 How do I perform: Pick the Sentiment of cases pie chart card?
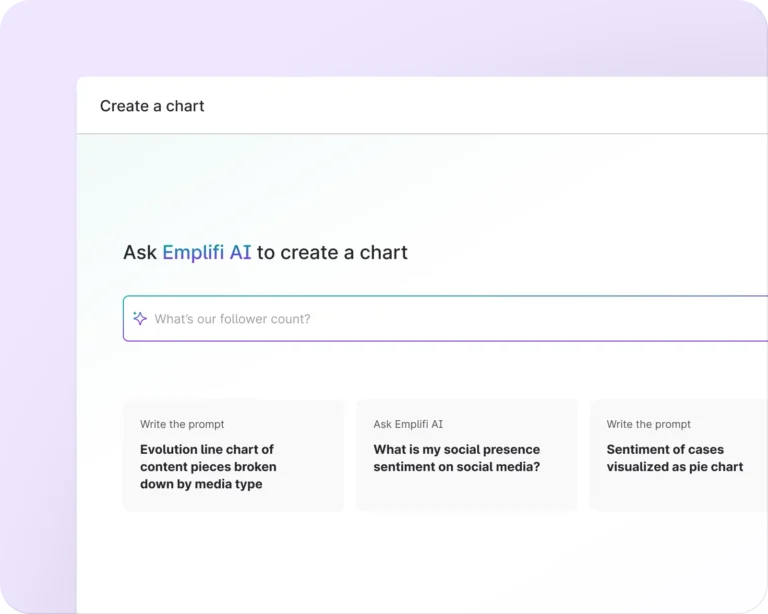click(680, 456)
